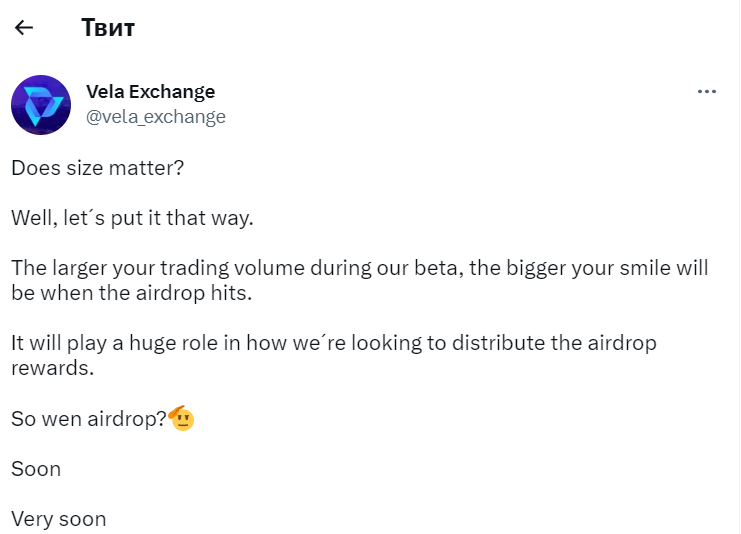Click the "Твит" page heading
This screenshot has width=741, height=534.
108,28
